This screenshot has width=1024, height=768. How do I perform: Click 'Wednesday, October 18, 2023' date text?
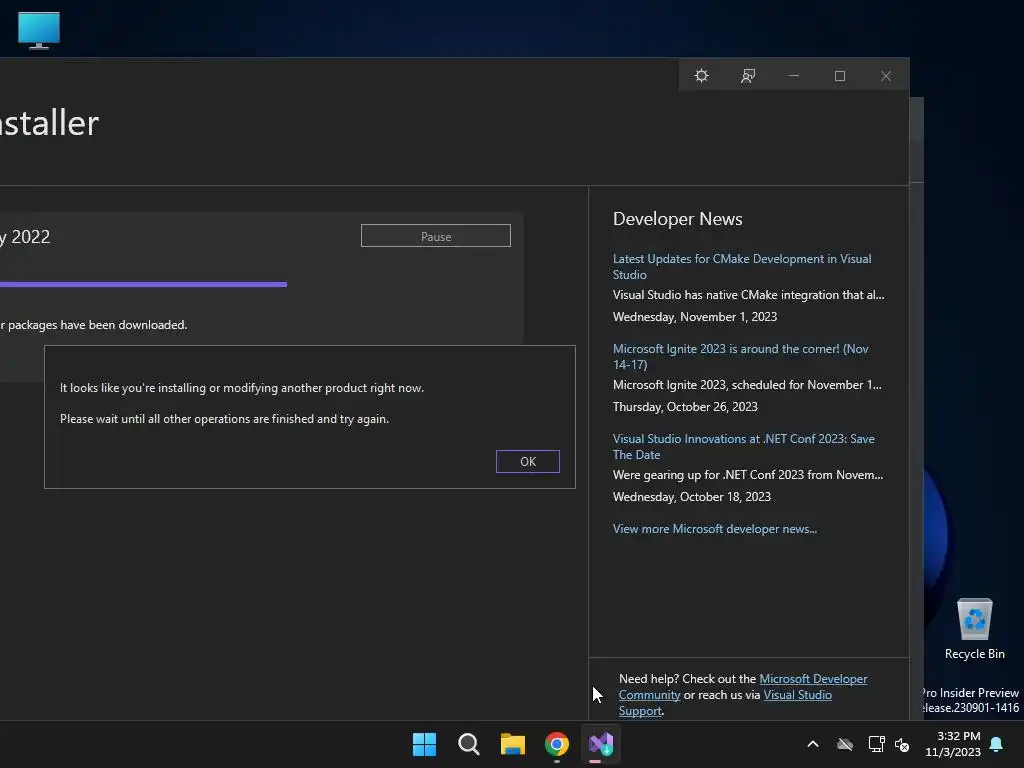pyautogui.click(x=692, y=497)
